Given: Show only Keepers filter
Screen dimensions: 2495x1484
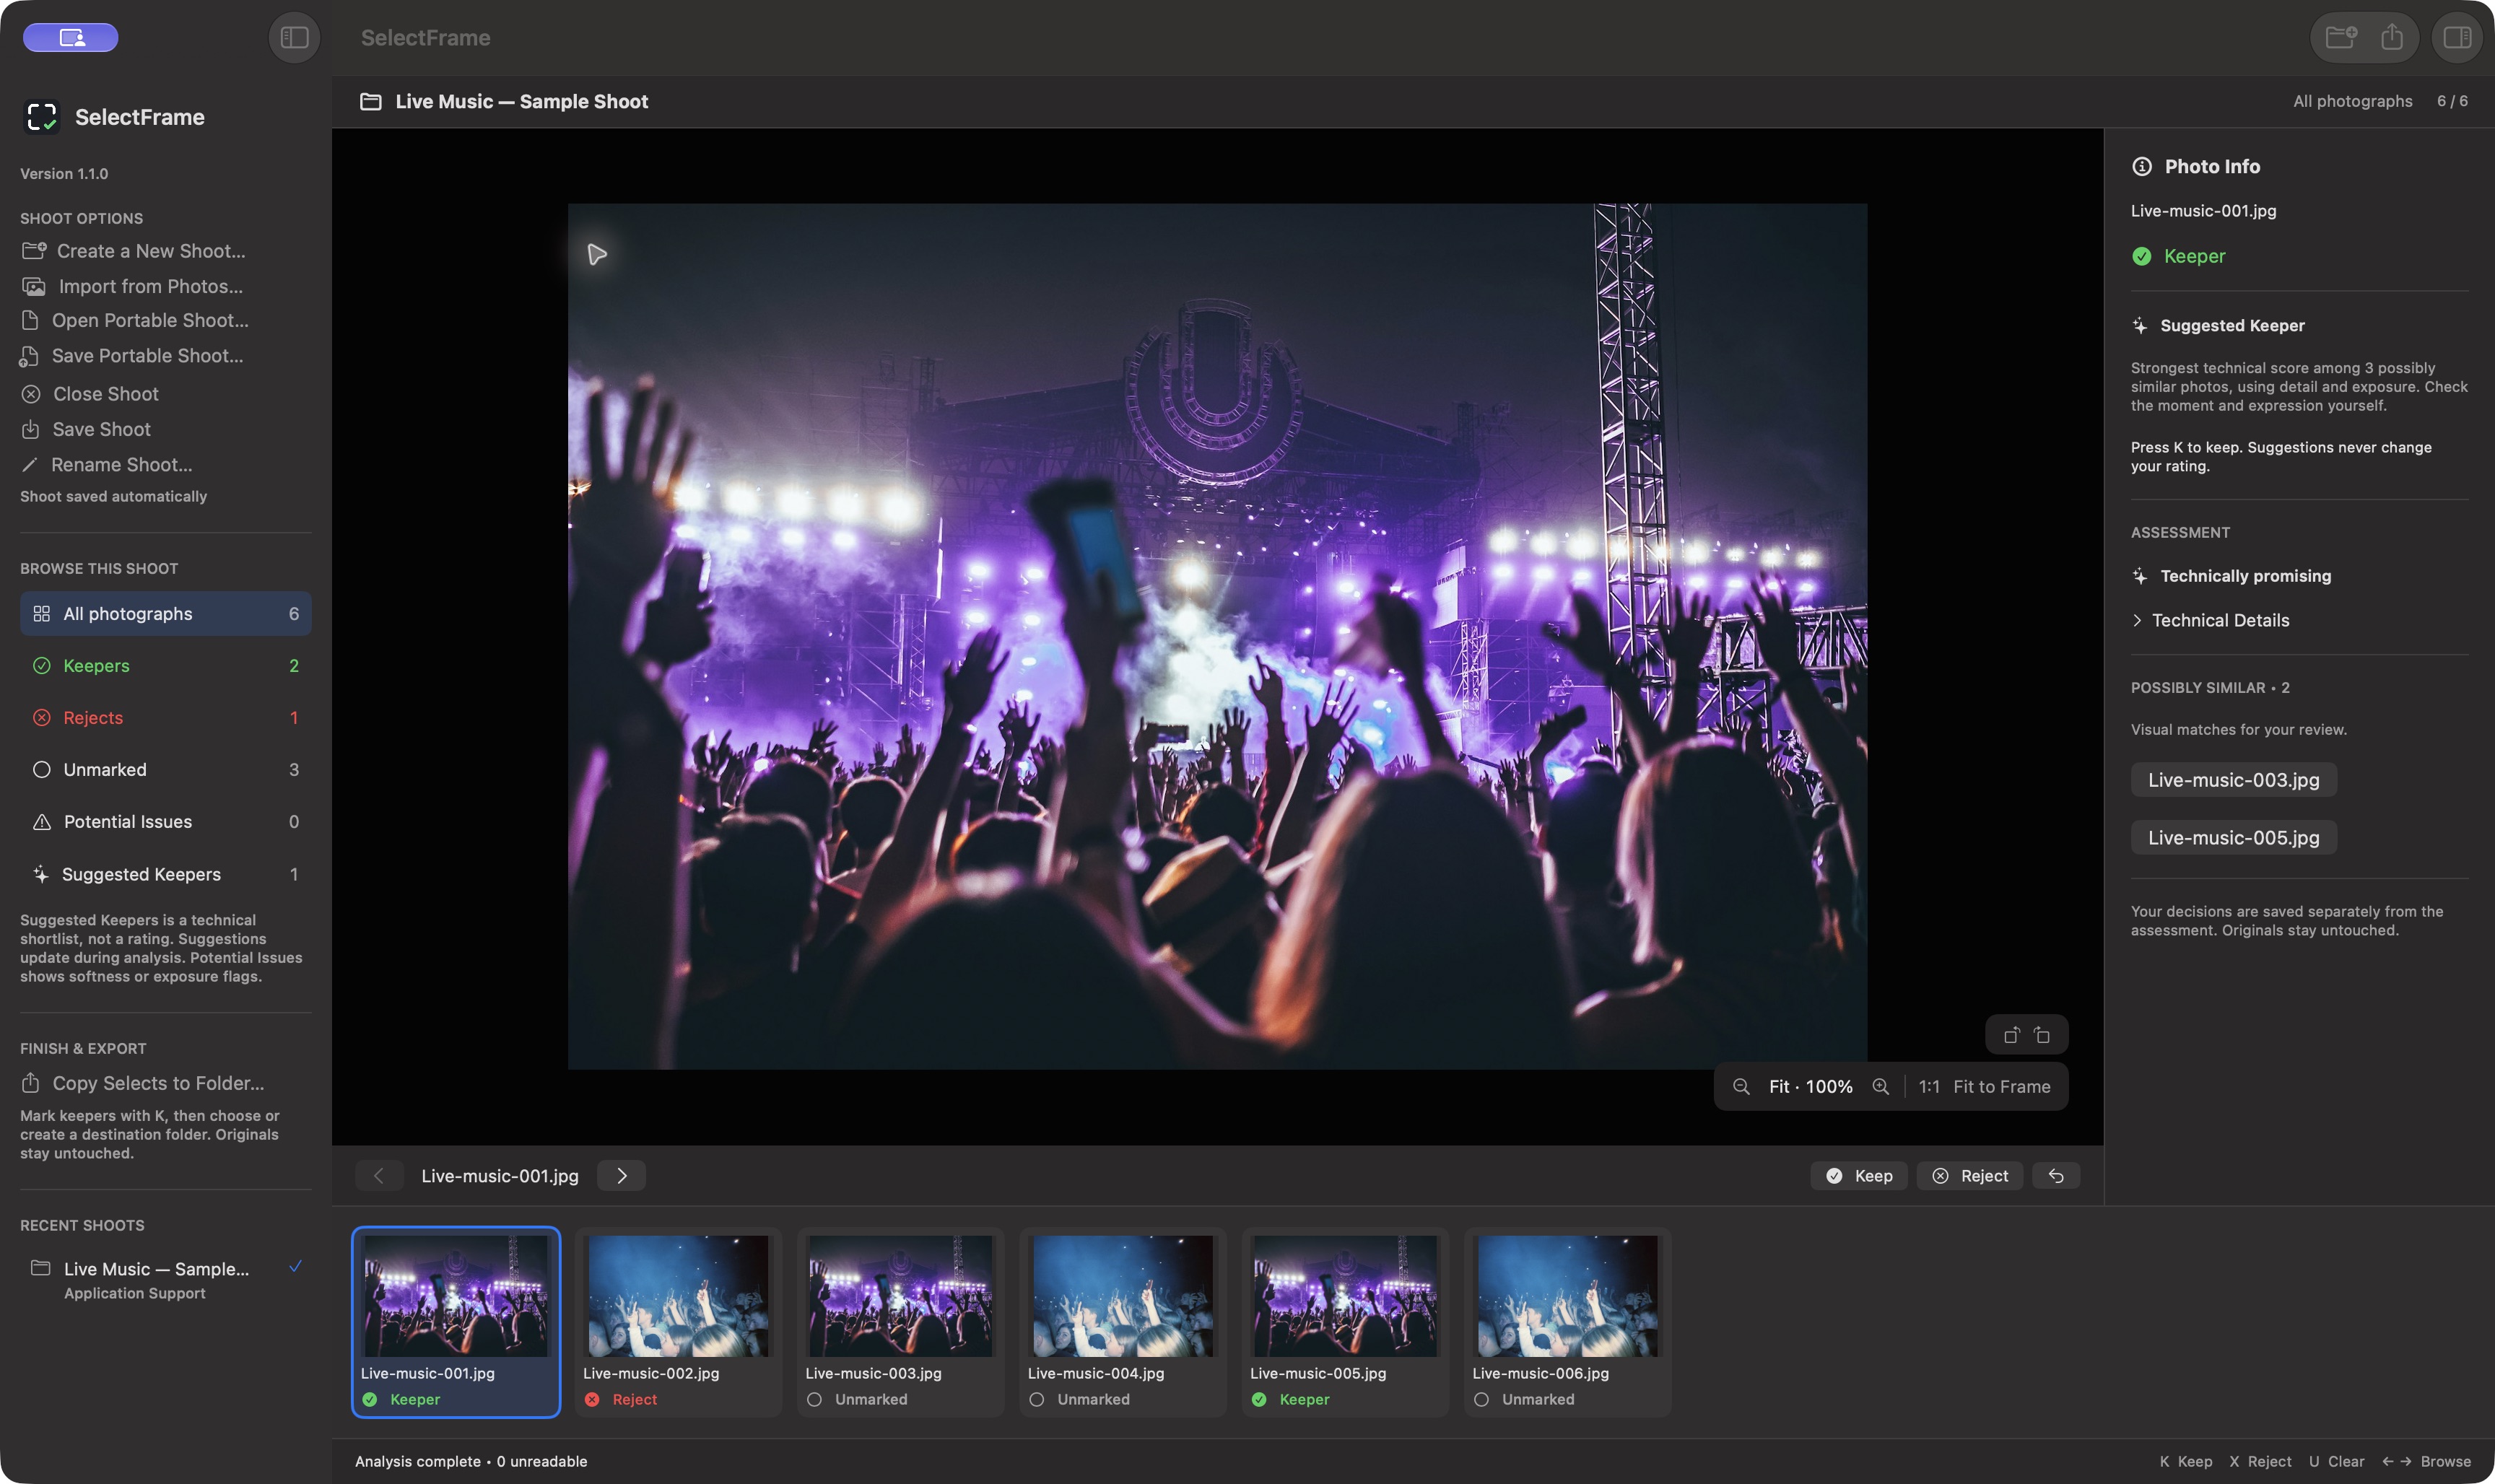Looking at the screenshot, I should click(x=166, y=666).
